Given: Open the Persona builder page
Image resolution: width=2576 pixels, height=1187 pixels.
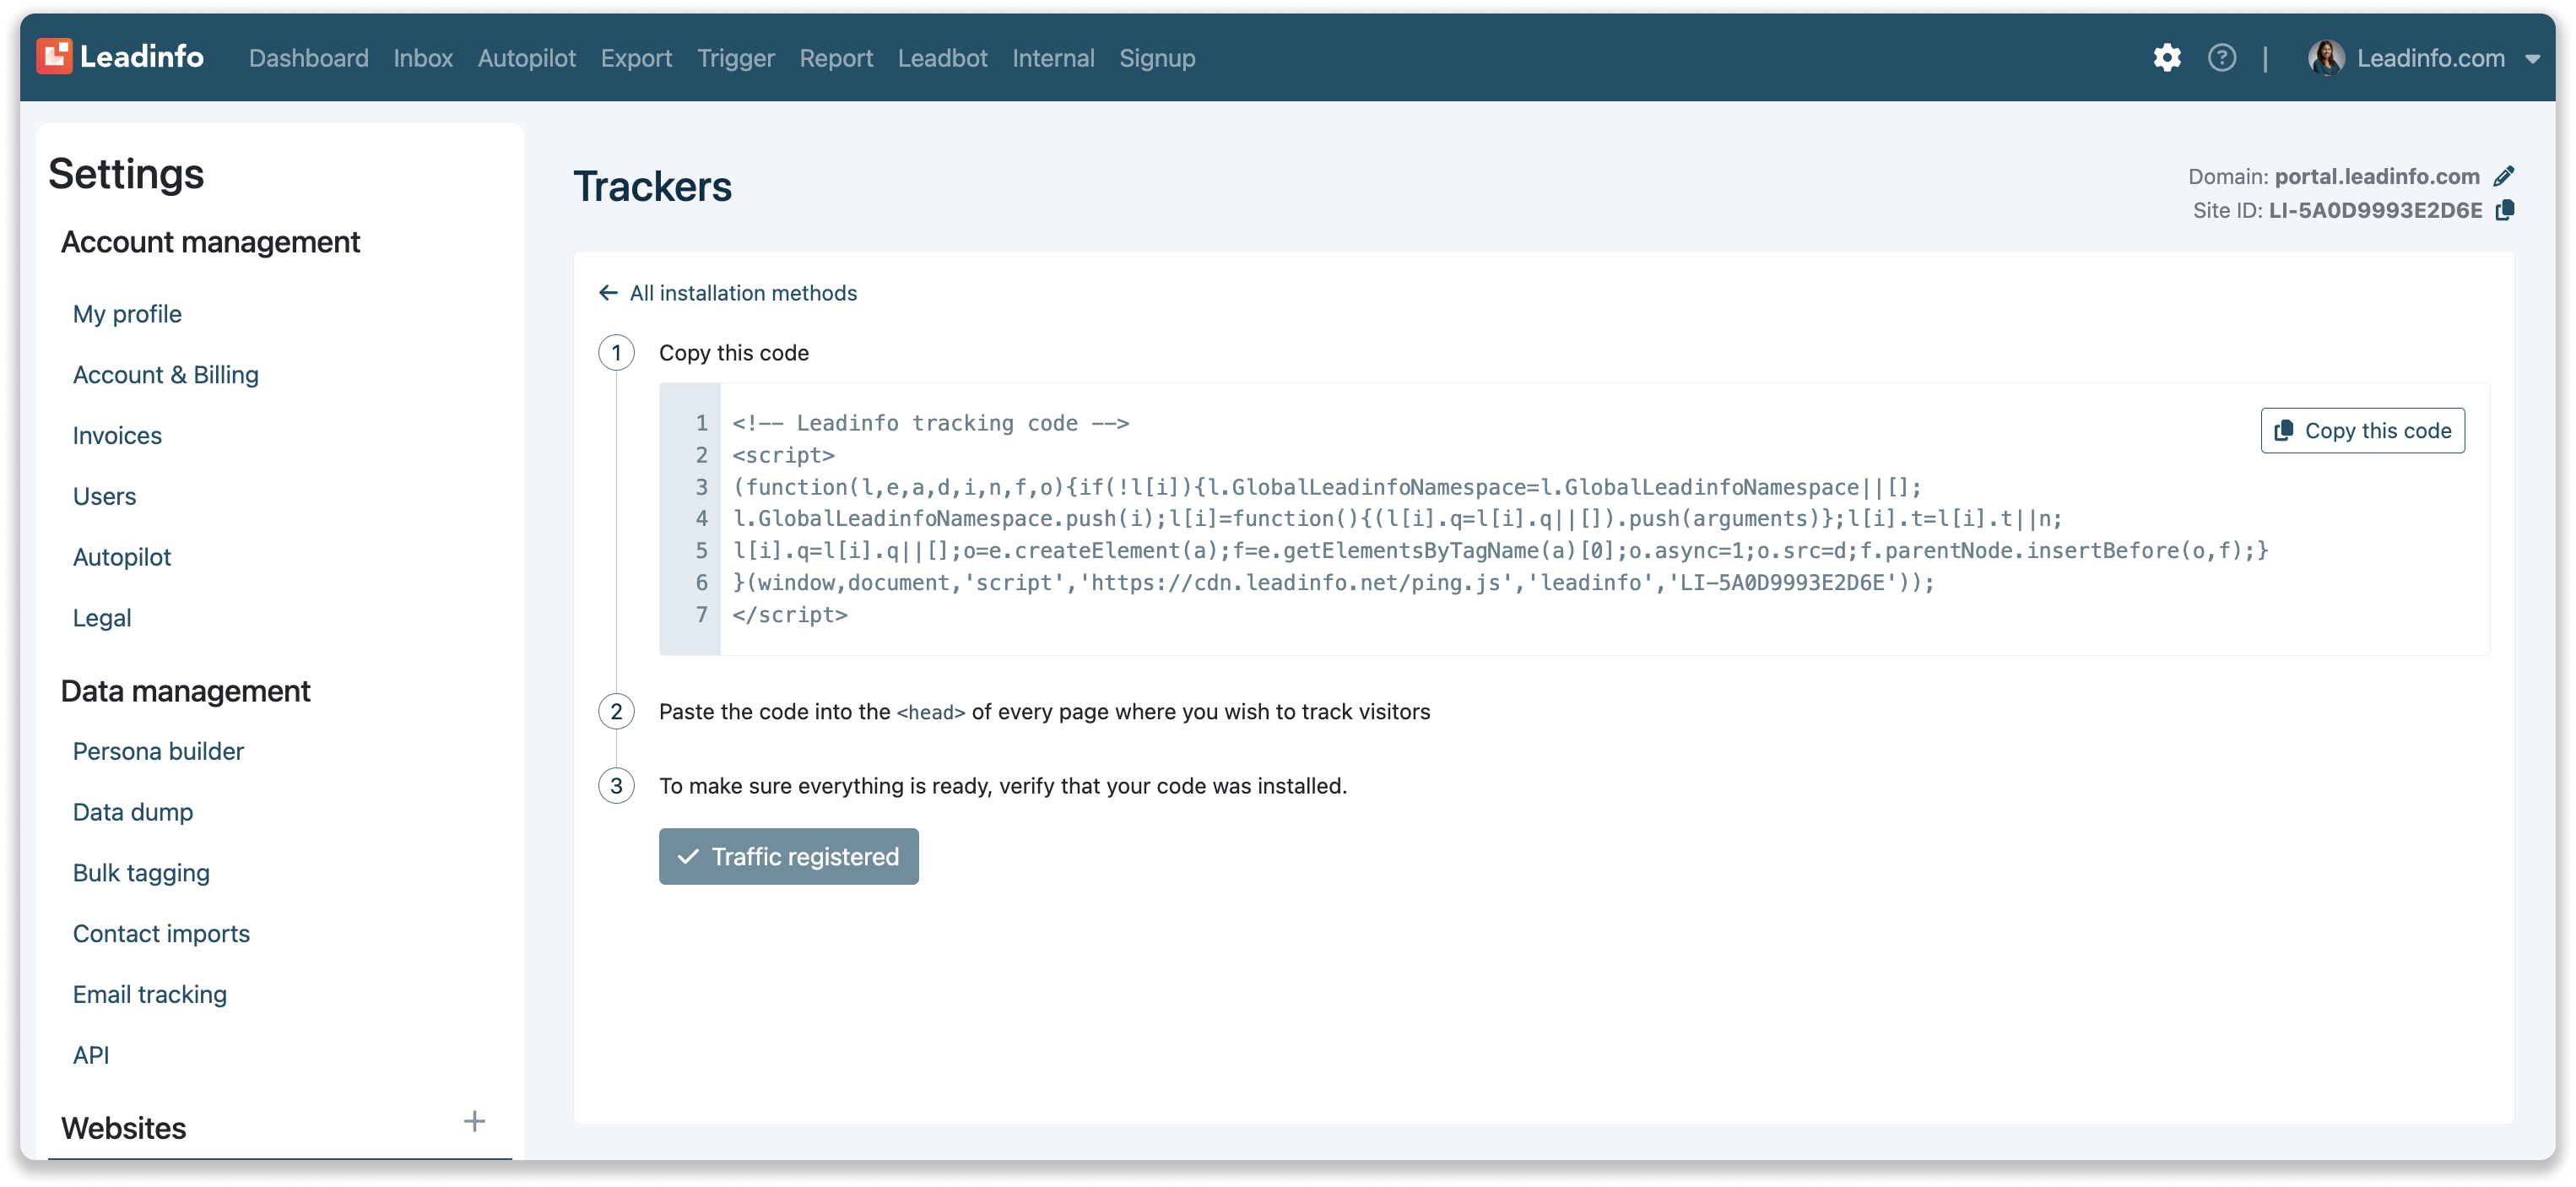Looking at the screenshot, I should 158,751.
